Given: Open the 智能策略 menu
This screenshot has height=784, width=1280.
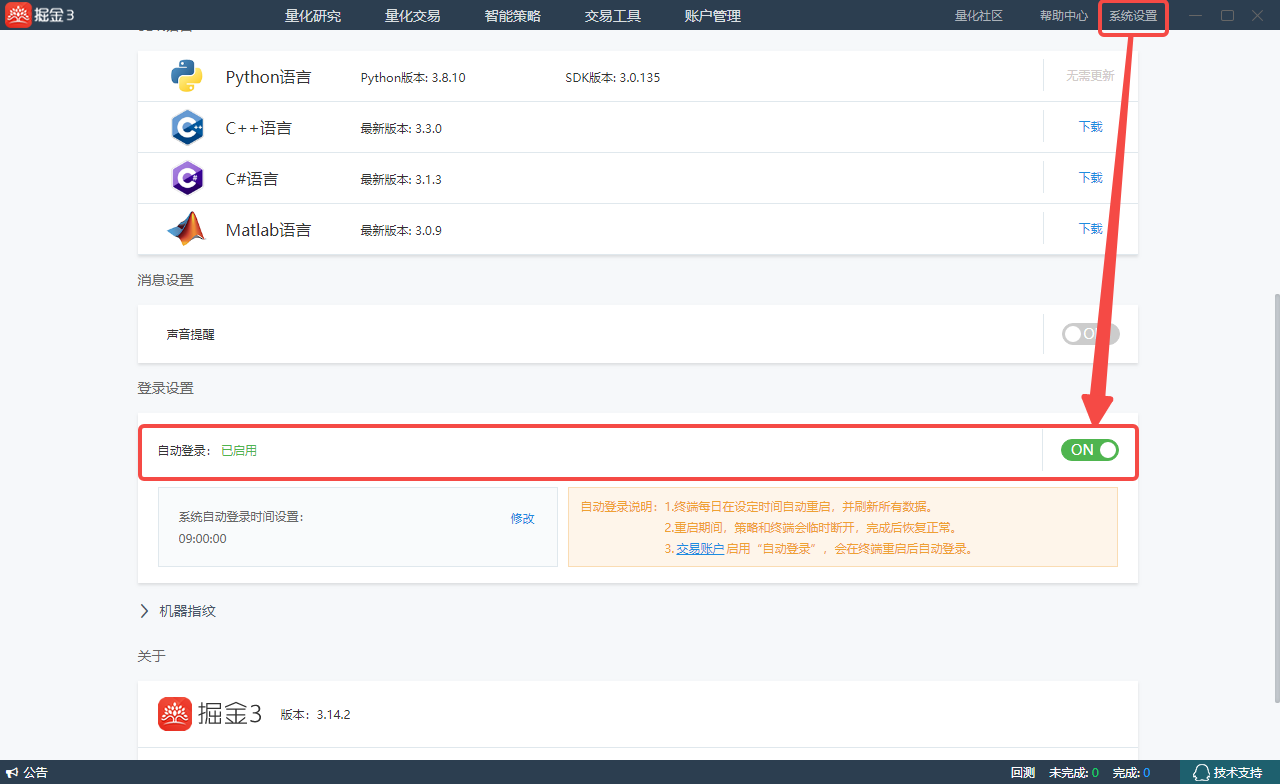Looking at the screenshot, I should (x=513, y=16).
